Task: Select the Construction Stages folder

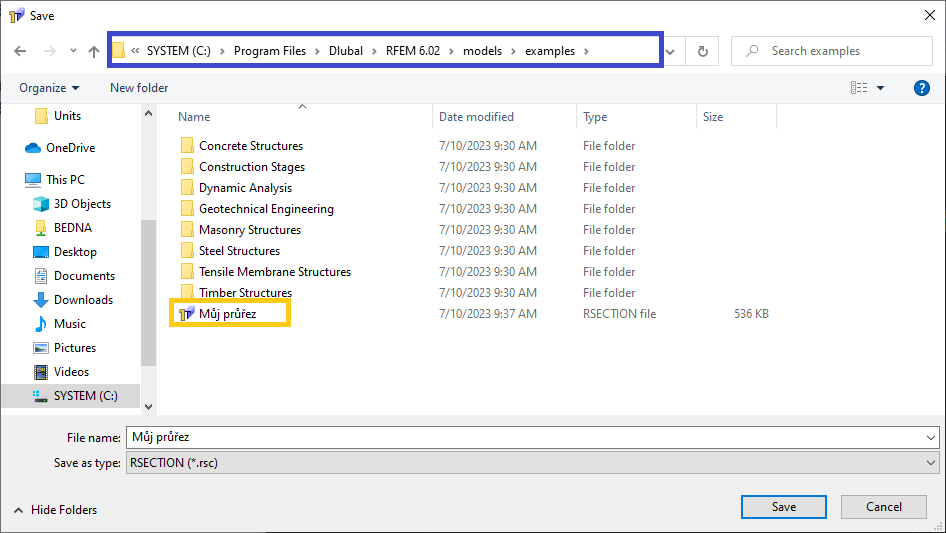Action: point(252,167)
